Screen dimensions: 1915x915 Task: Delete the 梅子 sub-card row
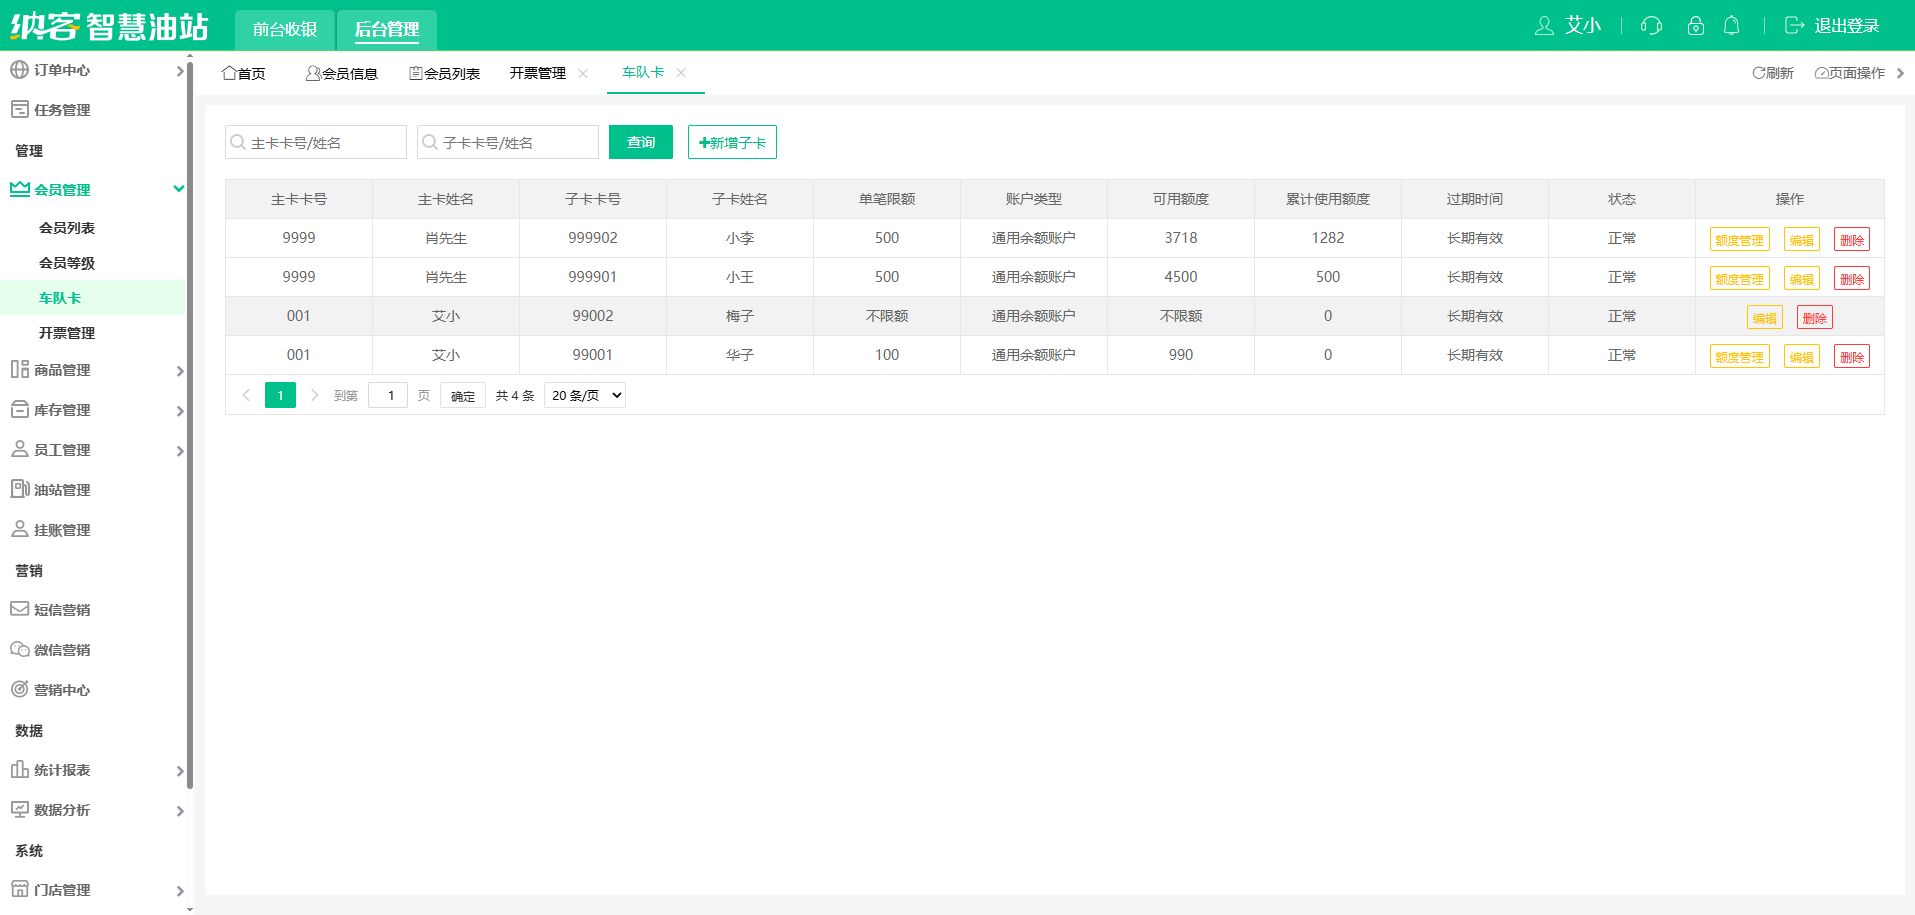point(1815,318)
